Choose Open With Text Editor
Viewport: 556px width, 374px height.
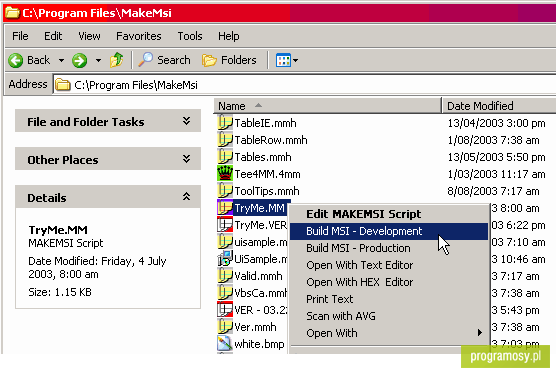[389, 265]
